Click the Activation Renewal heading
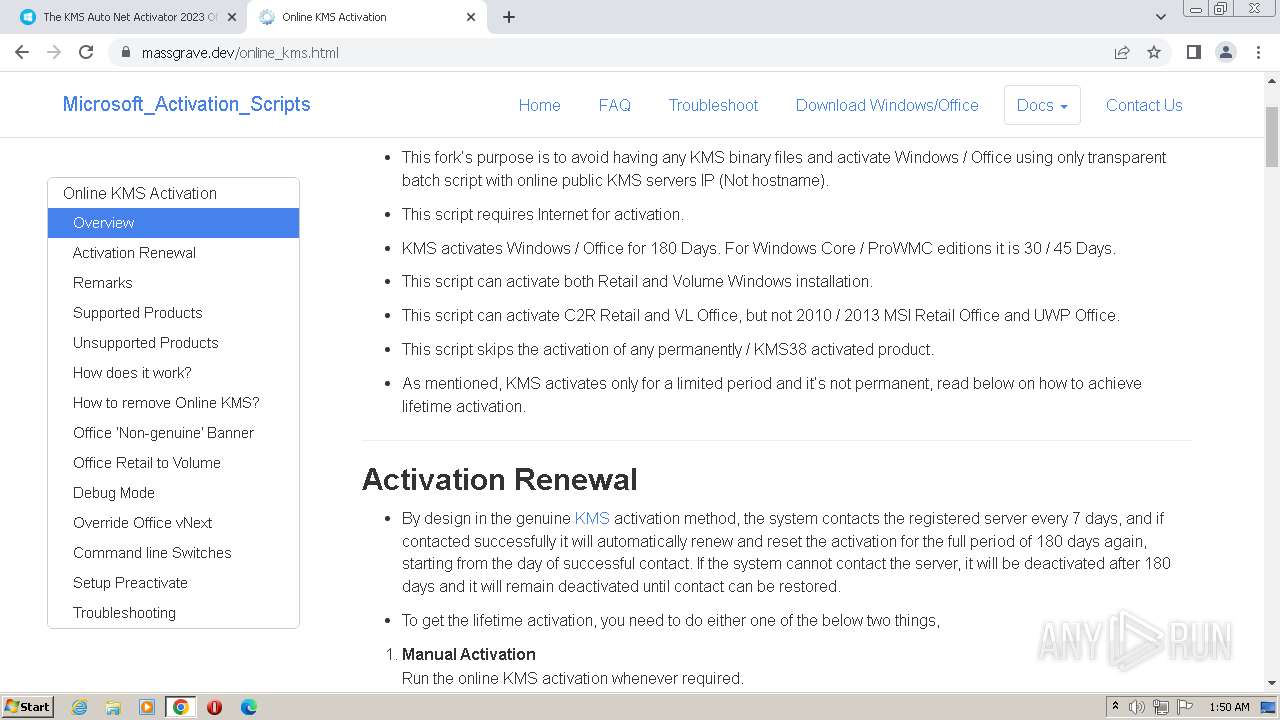This screenshot has height=720, width=1280. click(499, 479)
